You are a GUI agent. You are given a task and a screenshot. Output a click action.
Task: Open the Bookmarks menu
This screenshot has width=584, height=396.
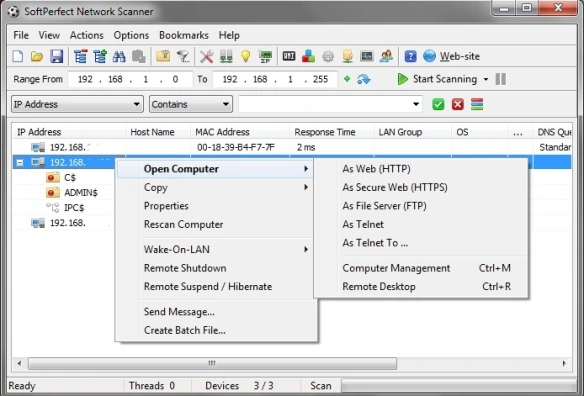point(184,35)
